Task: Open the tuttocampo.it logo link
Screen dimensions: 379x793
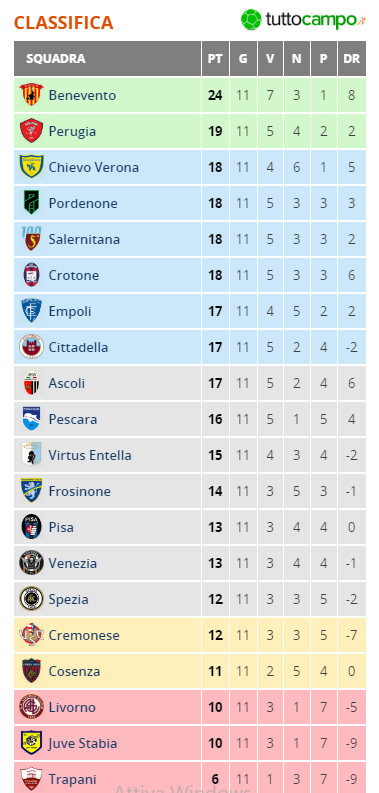Action: click(x=303, y=20)
